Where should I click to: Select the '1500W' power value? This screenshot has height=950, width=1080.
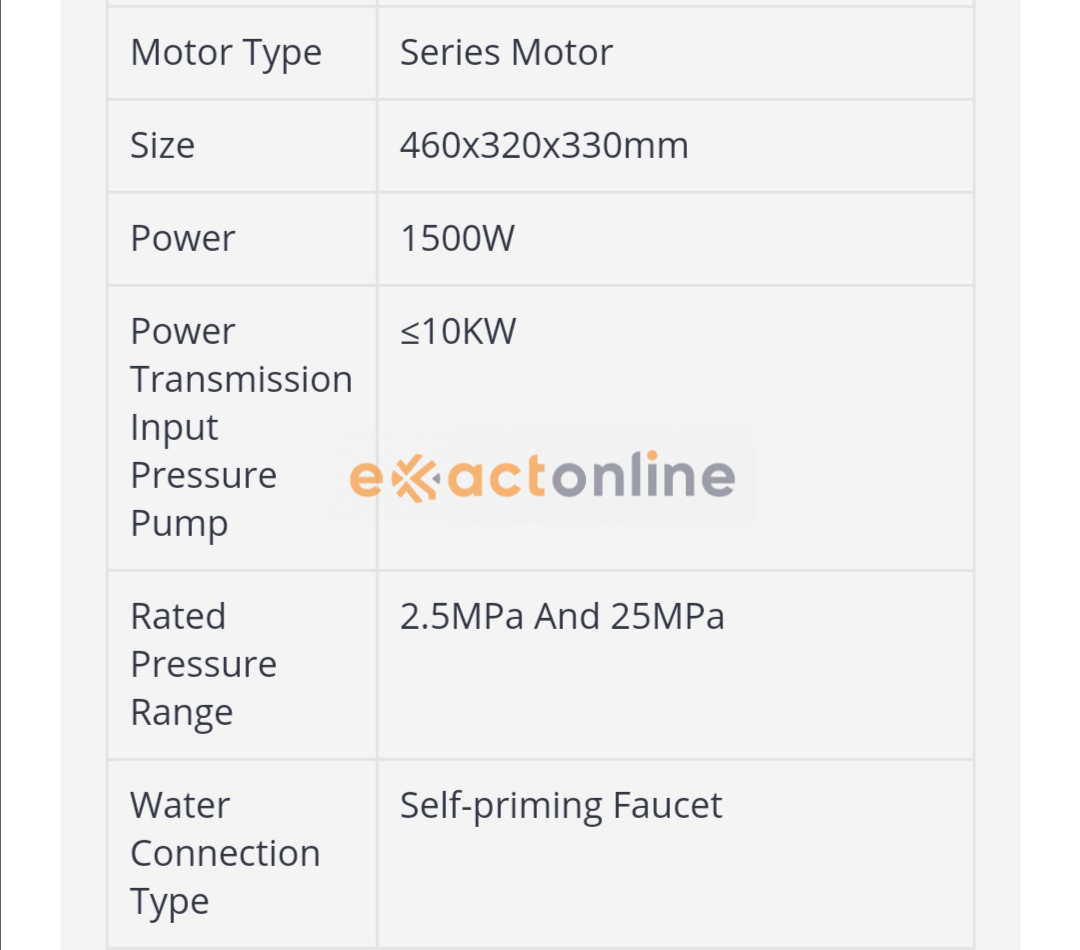457,239
